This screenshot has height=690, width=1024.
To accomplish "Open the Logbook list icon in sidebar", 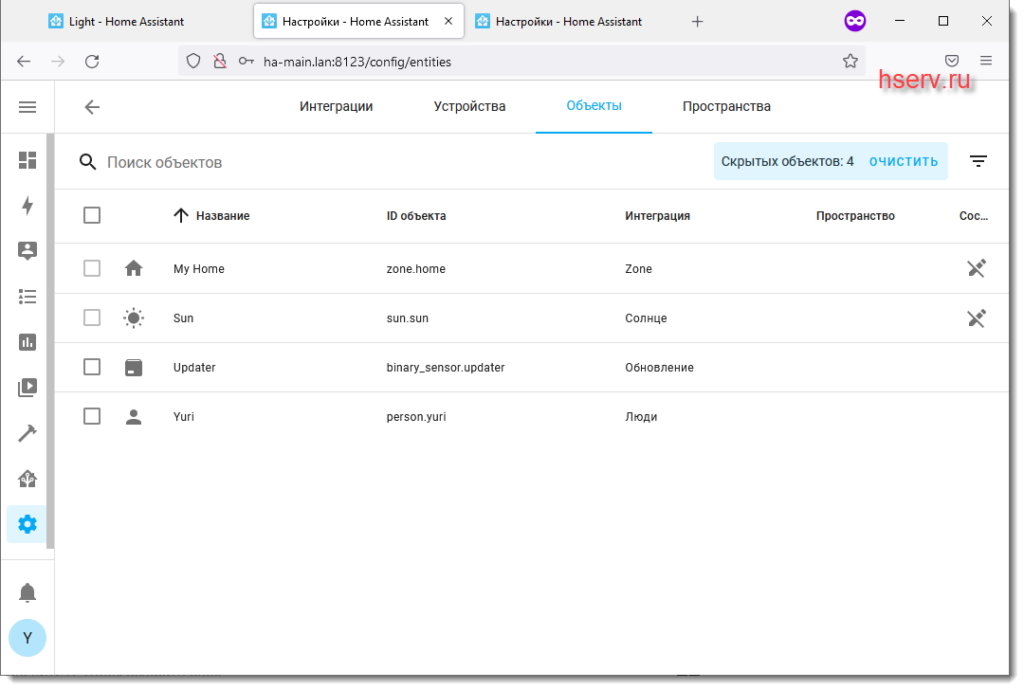I will (28, 296).
